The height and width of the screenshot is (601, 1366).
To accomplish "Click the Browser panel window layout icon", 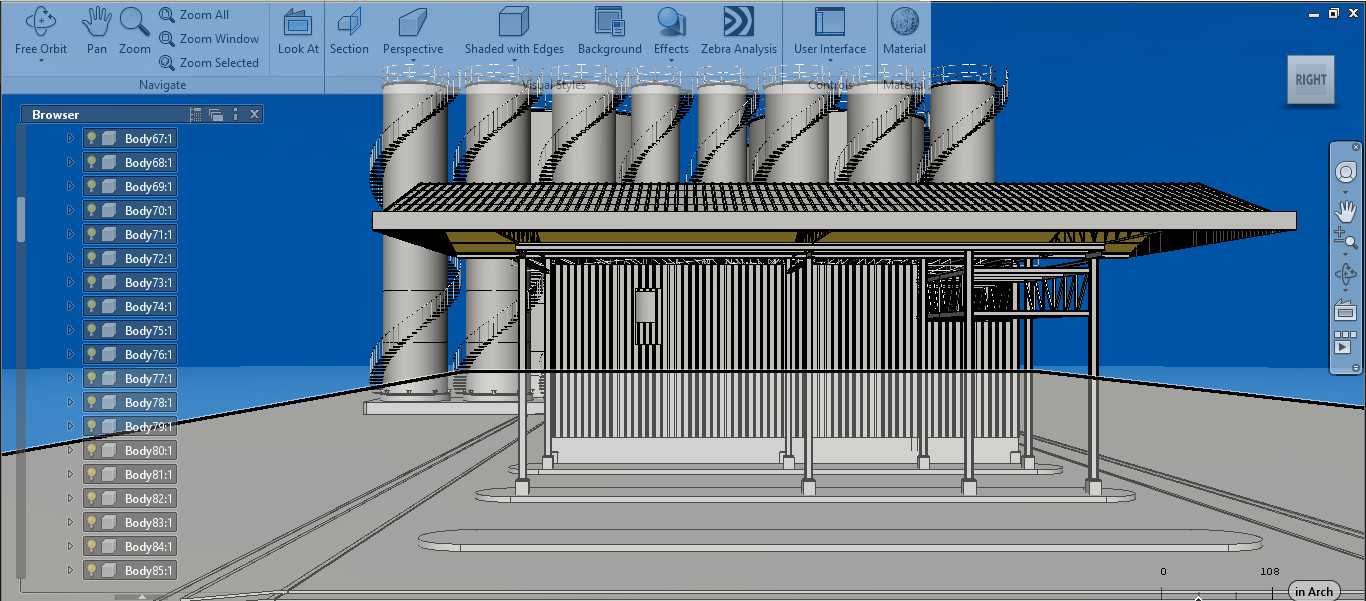I will coord(216,115).
